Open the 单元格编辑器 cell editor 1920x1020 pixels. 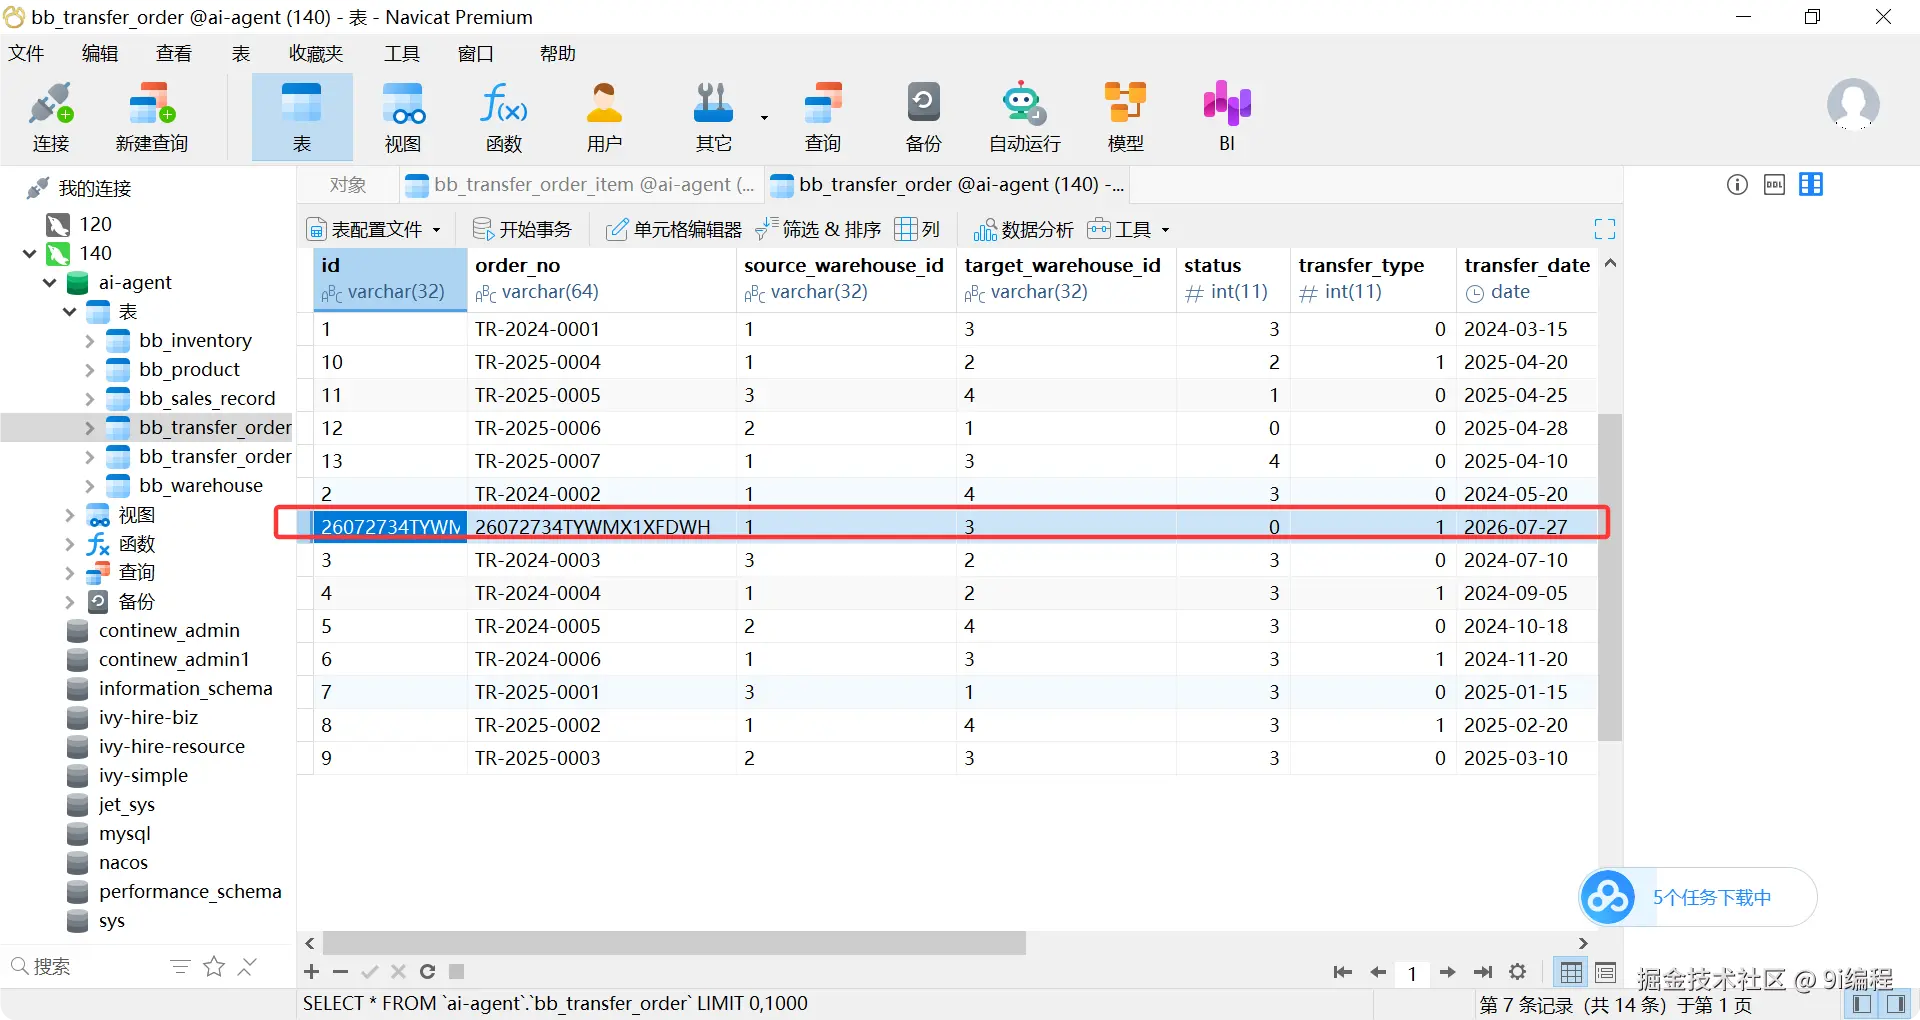(674, 229)
